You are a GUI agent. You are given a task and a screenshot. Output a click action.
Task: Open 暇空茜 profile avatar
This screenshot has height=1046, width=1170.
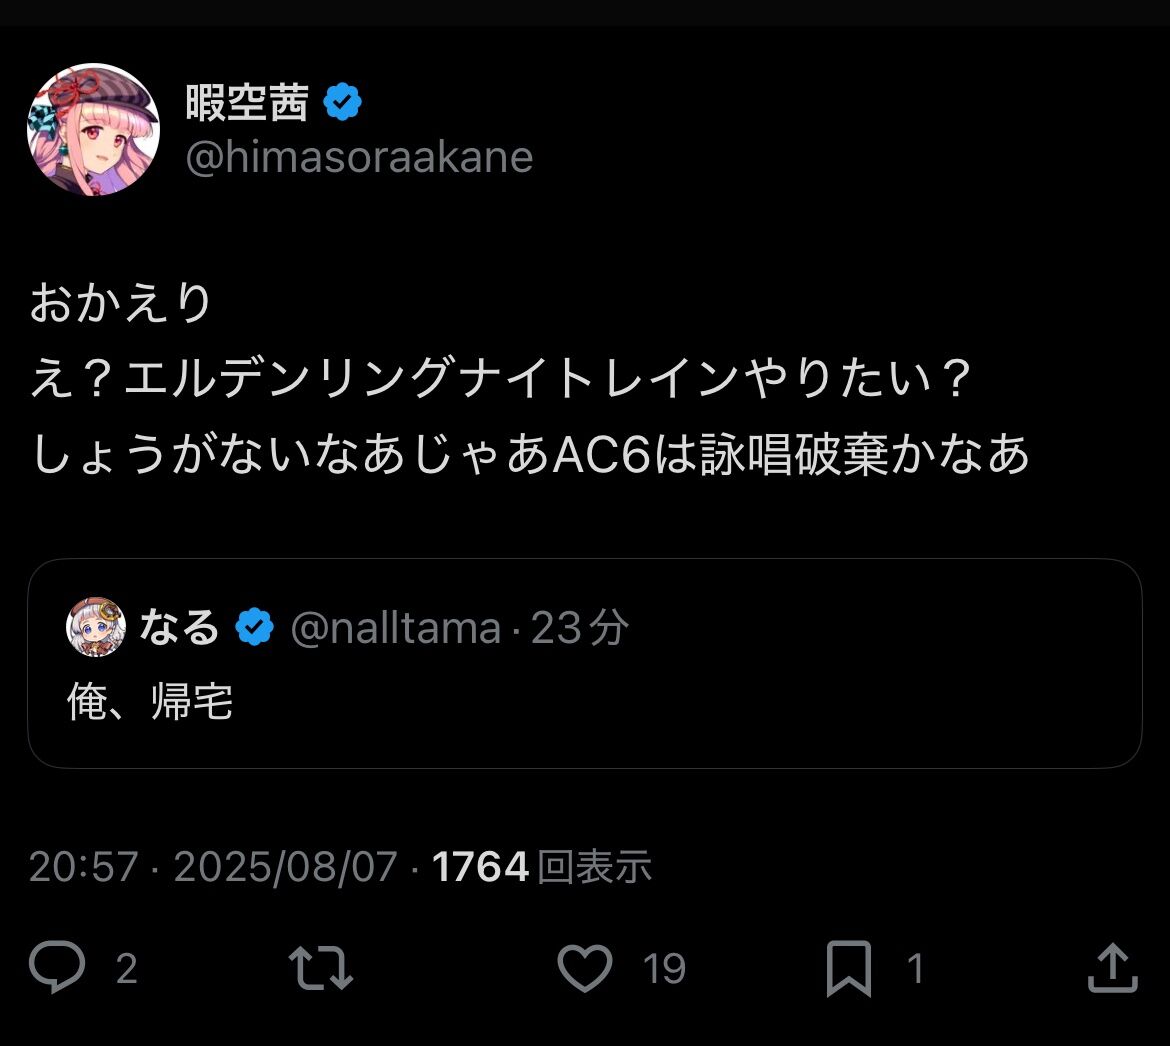point(93,129)
